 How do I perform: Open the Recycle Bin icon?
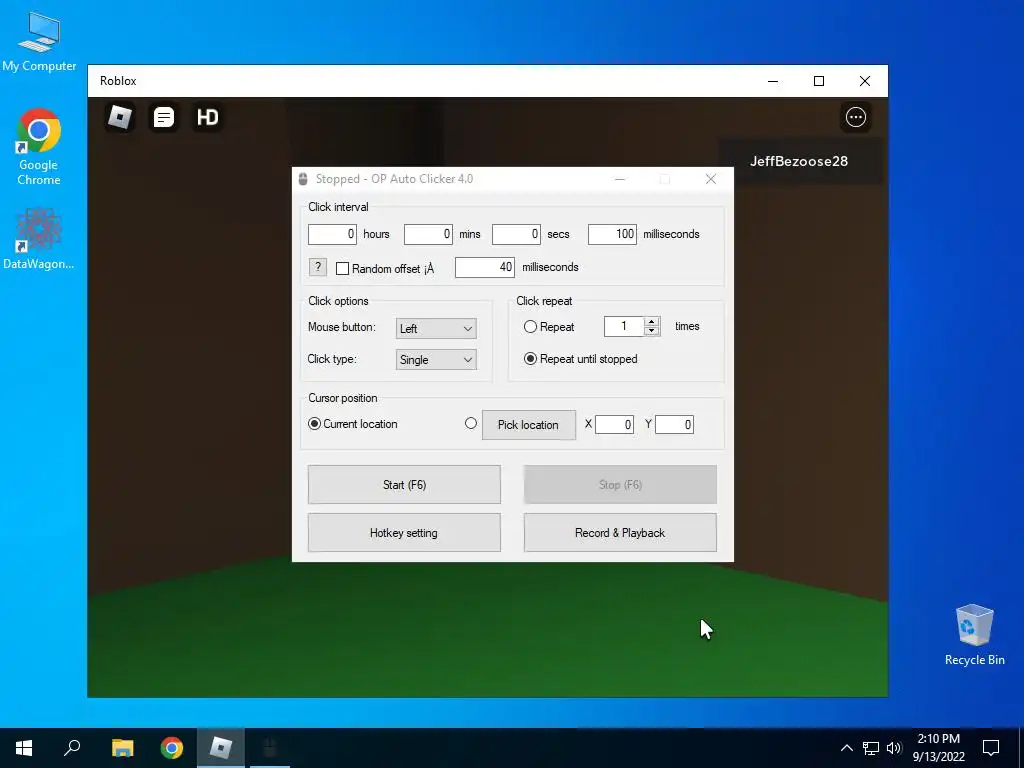pyautogui.click(x=974, y=635)
